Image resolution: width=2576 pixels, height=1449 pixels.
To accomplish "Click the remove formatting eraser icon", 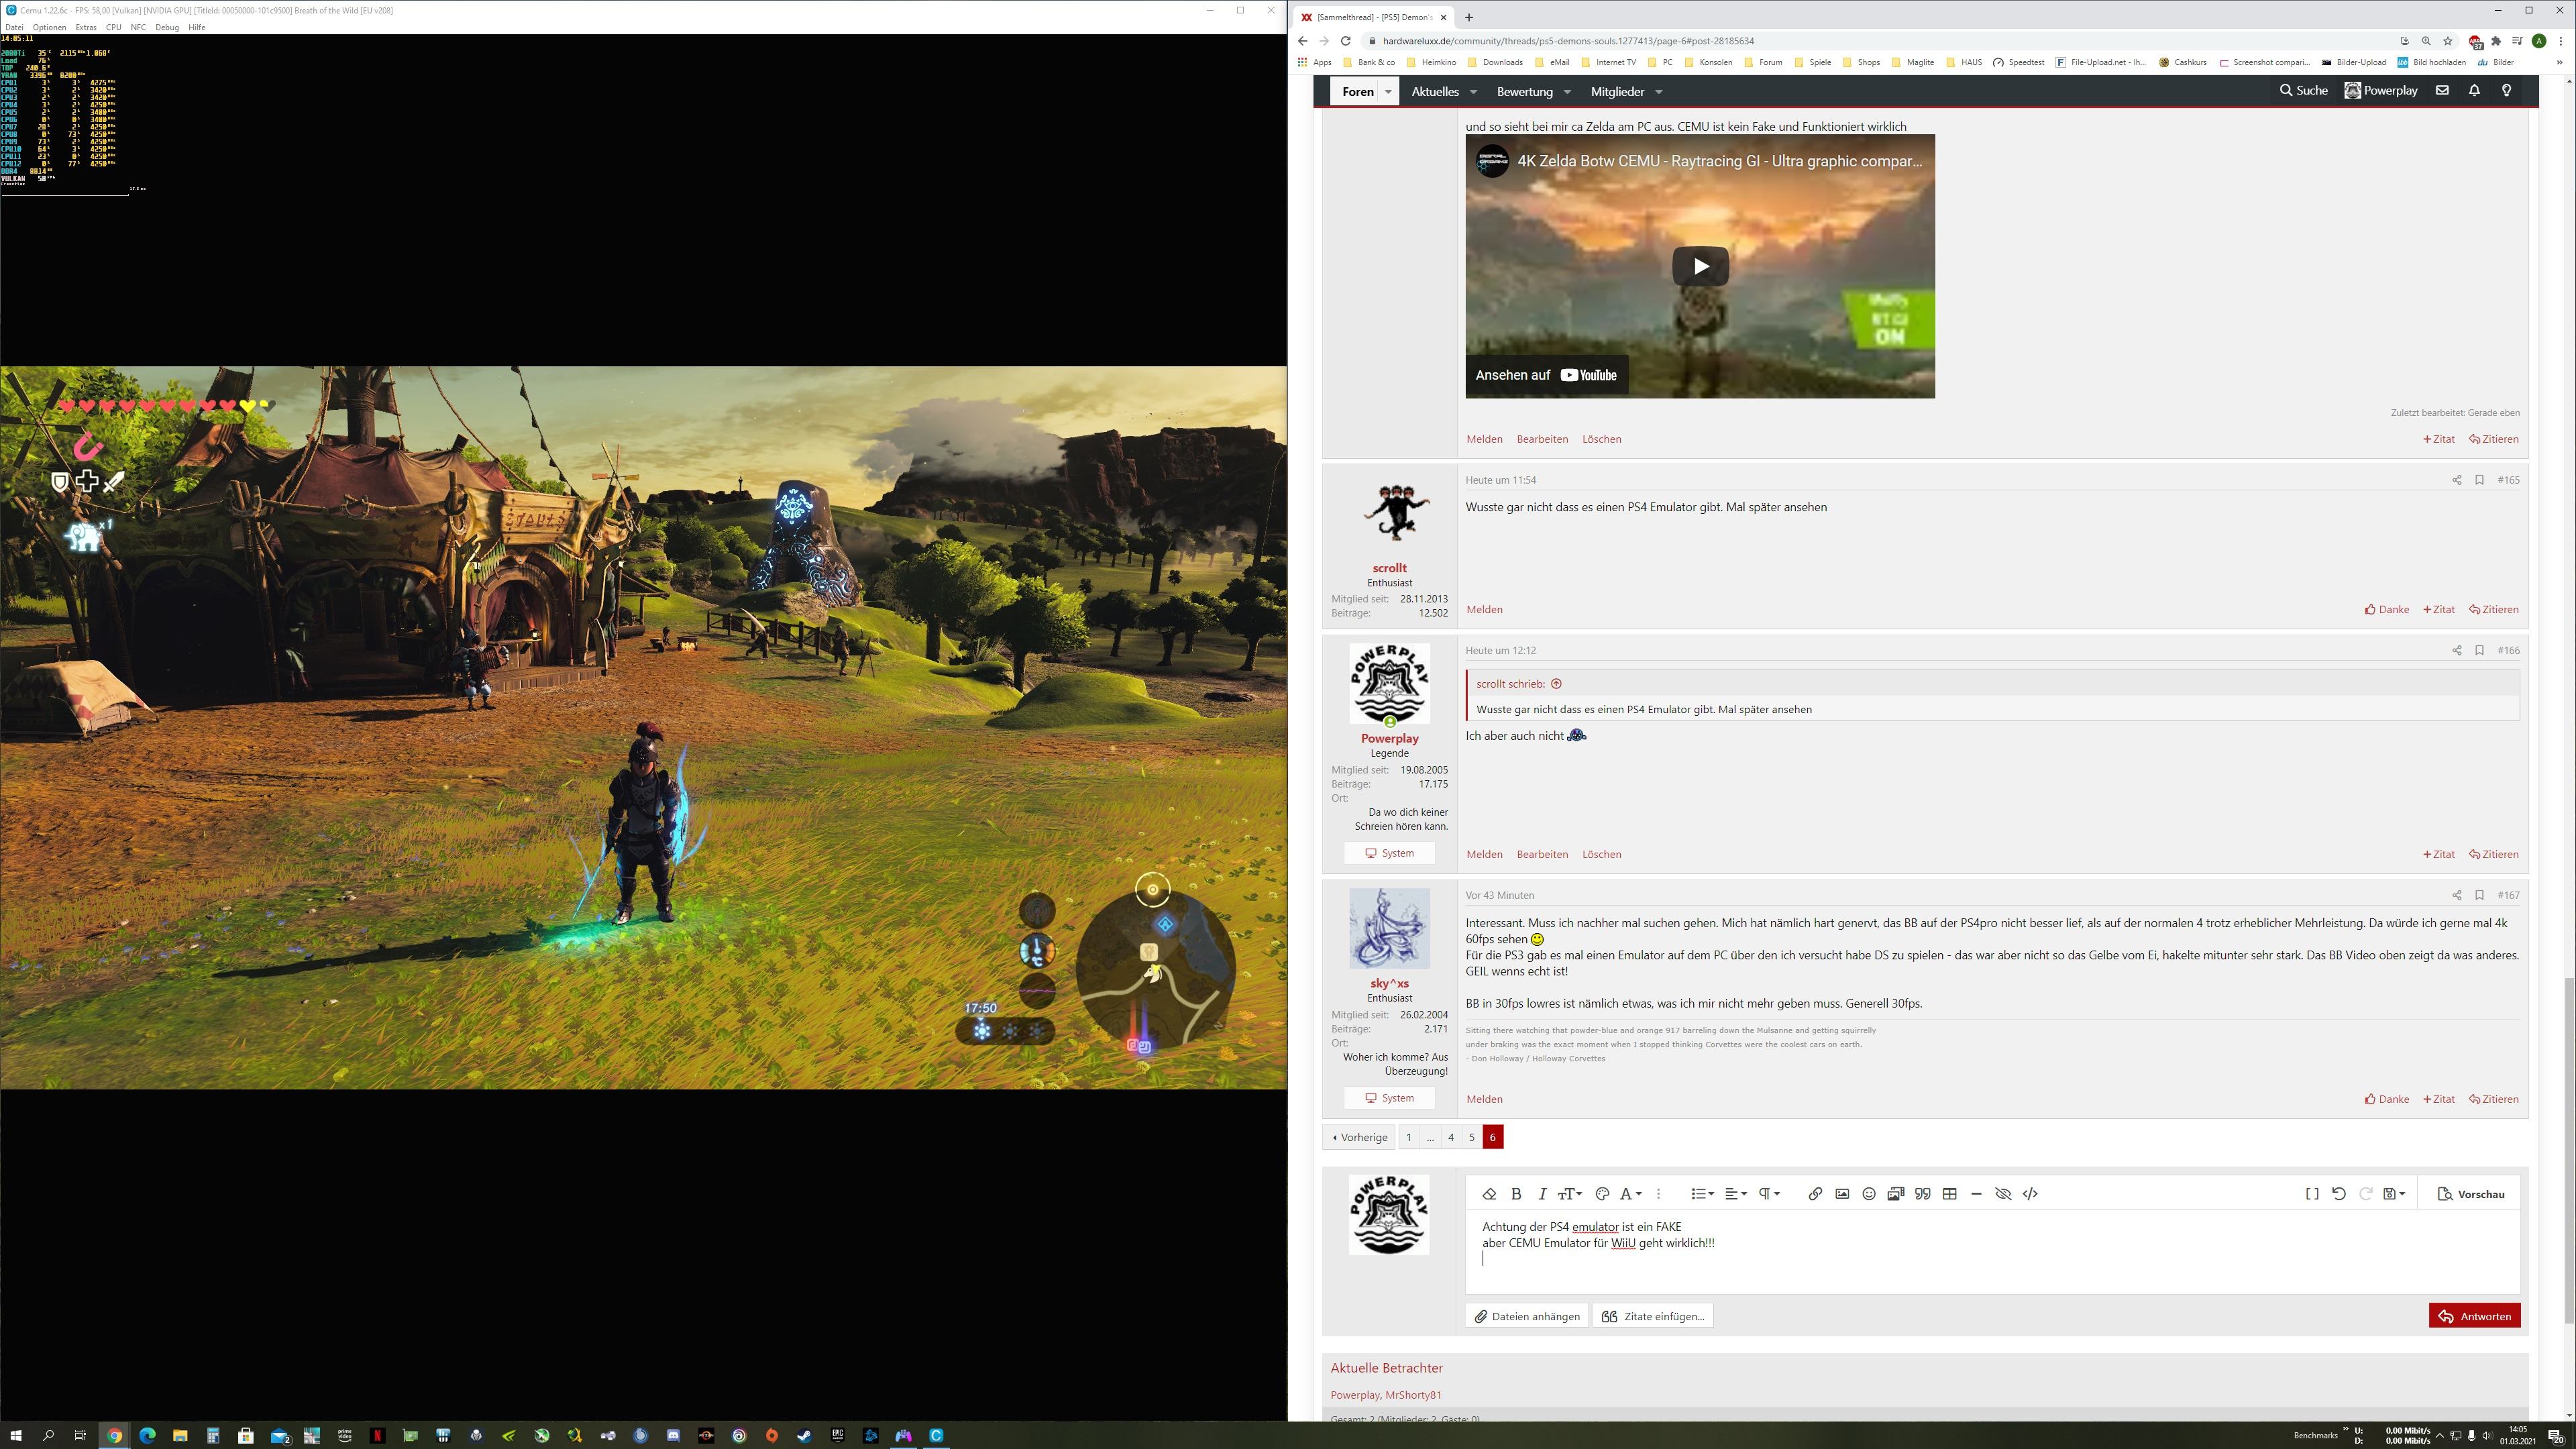I will 1489,1194.
